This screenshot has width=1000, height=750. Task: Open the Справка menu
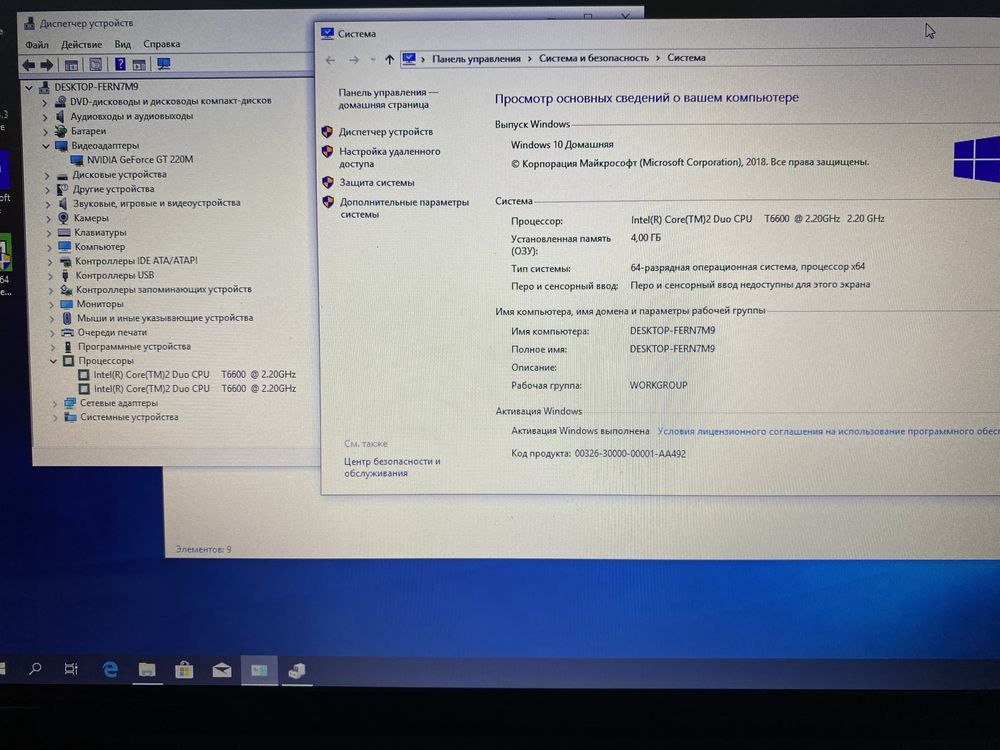[161, 44]
